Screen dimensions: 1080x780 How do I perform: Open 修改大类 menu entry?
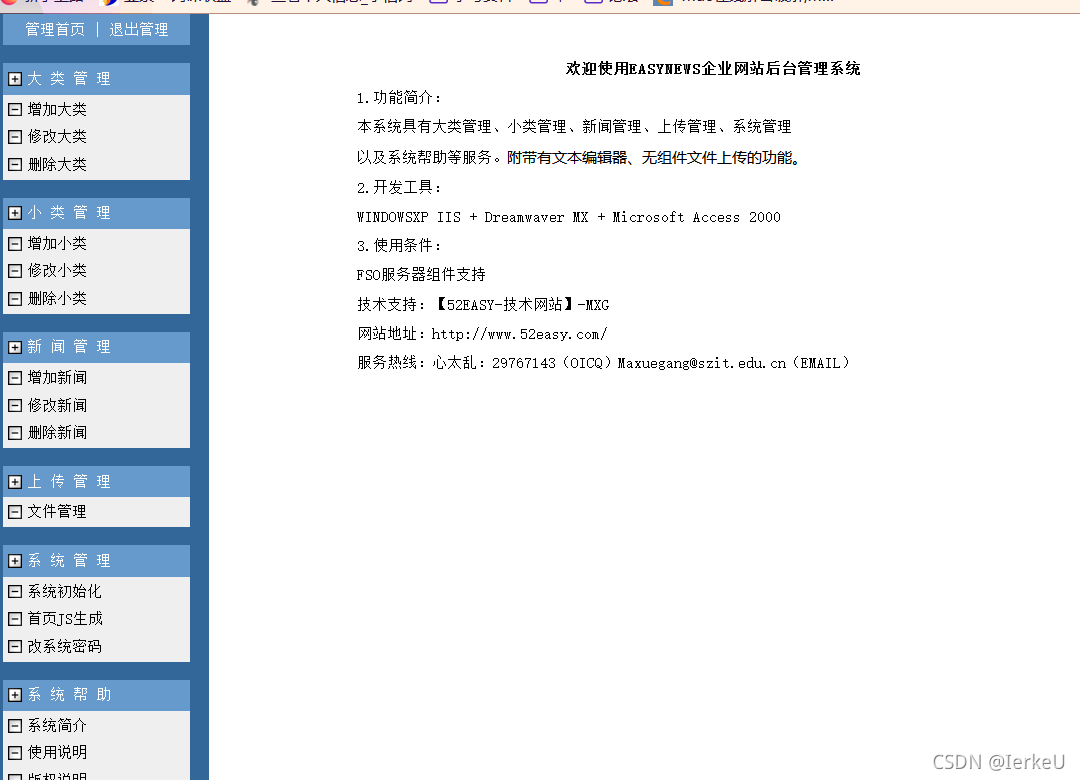57,136
